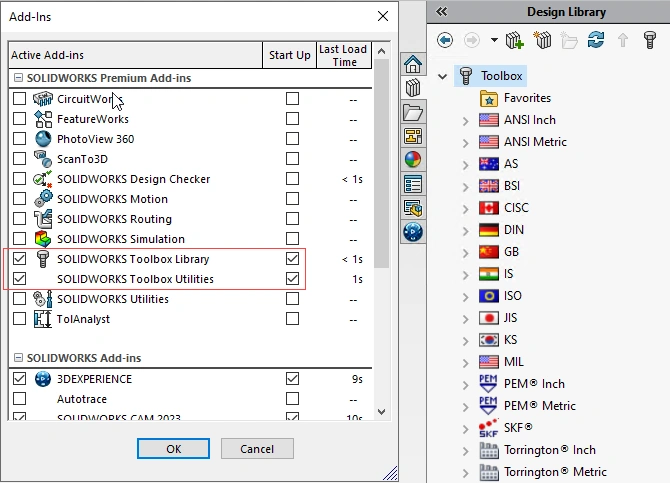Click the GB Chinese flag icon
Screen dimensions: 670x483
[488, 252]
